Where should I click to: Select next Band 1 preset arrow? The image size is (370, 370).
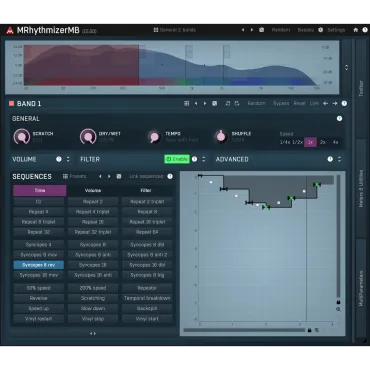click(205, 104)
